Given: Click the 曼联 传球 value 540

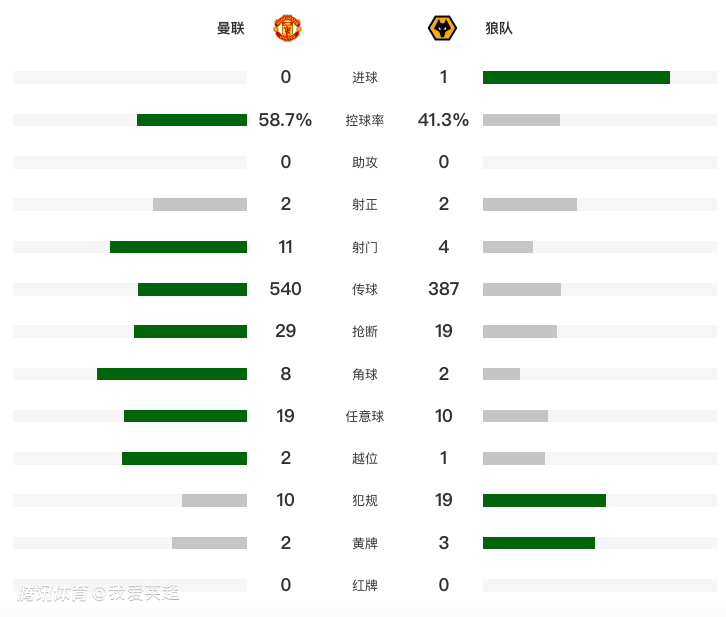Looking at the screenshot, I should click(285, 289).
